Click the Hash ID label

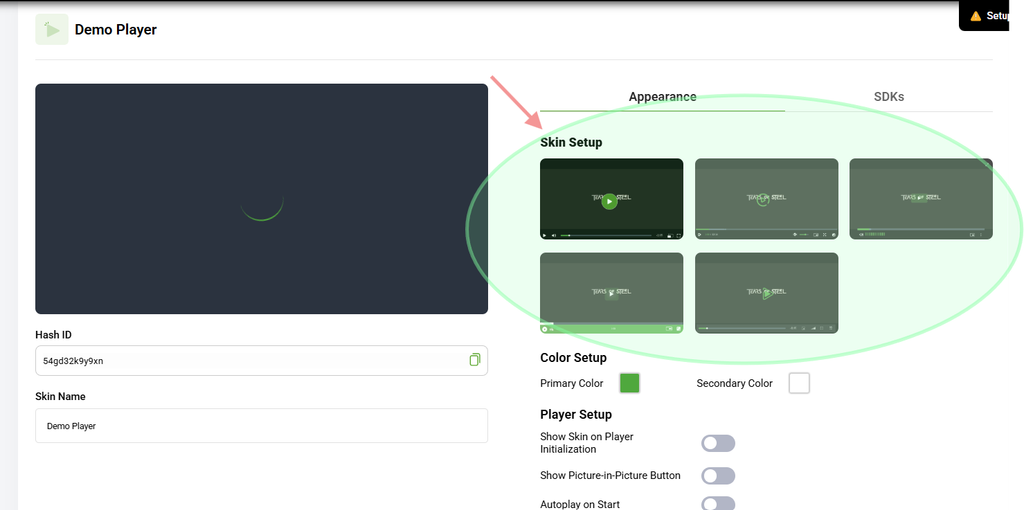pyautogui.click(x=54, y=335)
